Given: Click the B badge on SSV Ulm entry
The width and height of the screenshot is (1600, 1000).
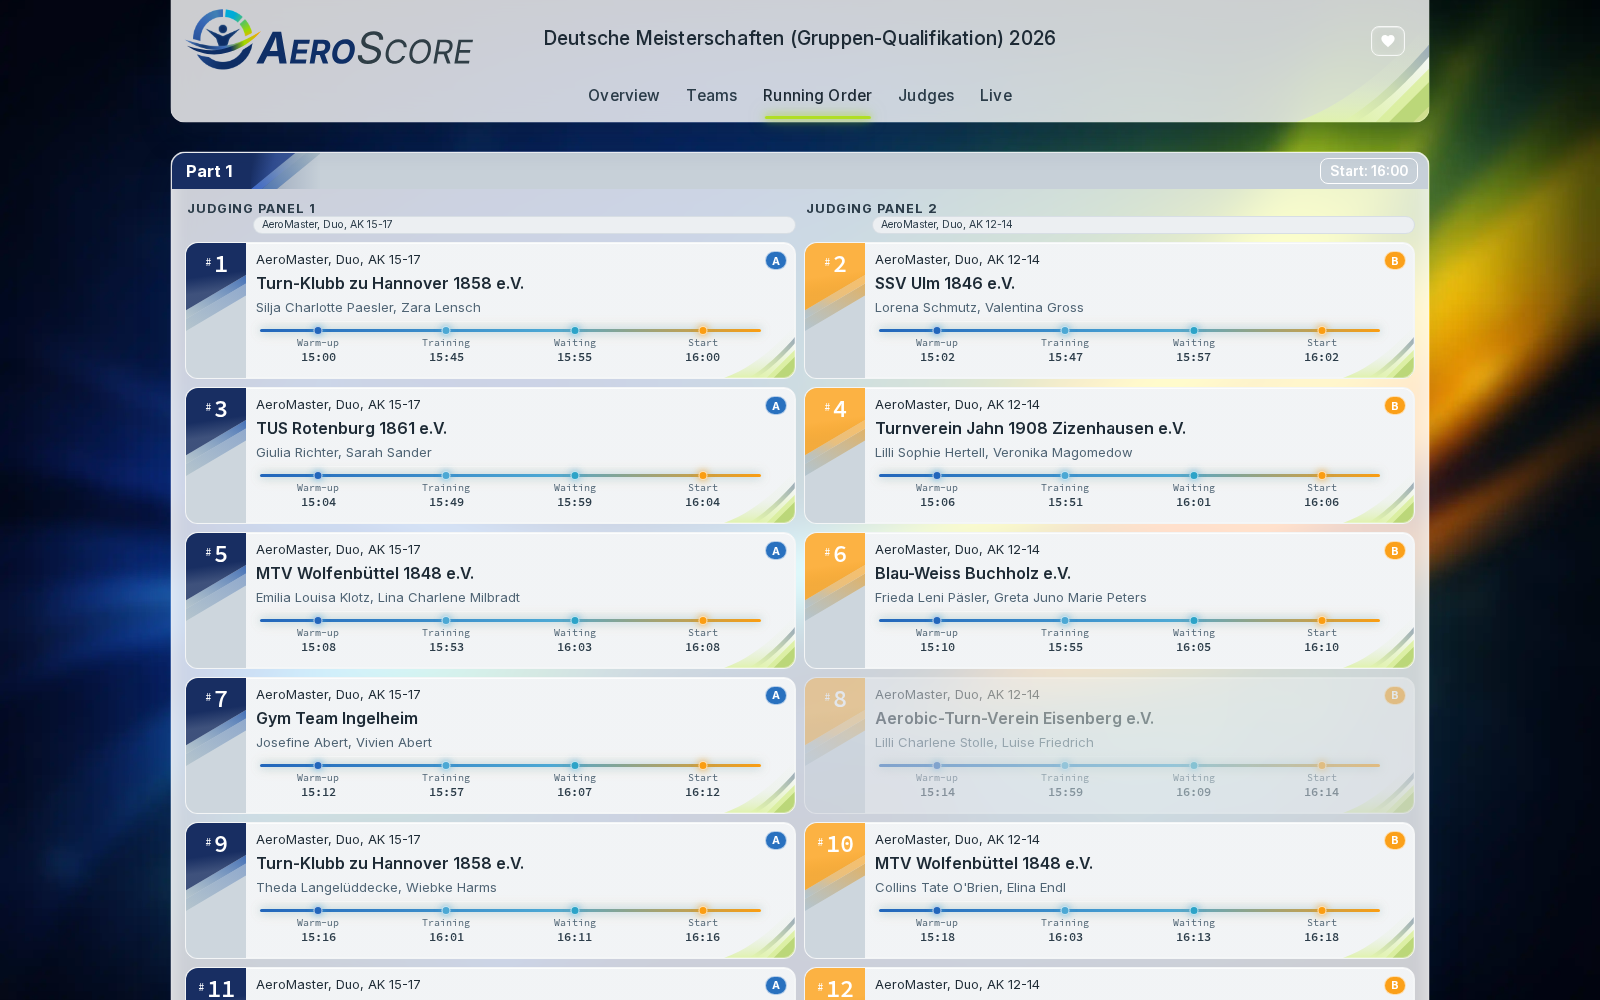Looking at the screenshot, I should point(1394,260).
